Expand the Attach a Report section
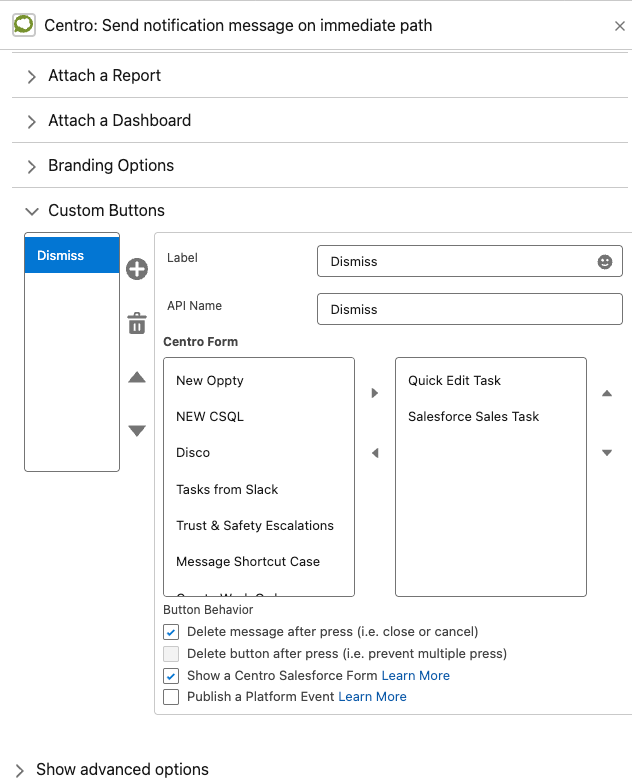 point(104,76)
